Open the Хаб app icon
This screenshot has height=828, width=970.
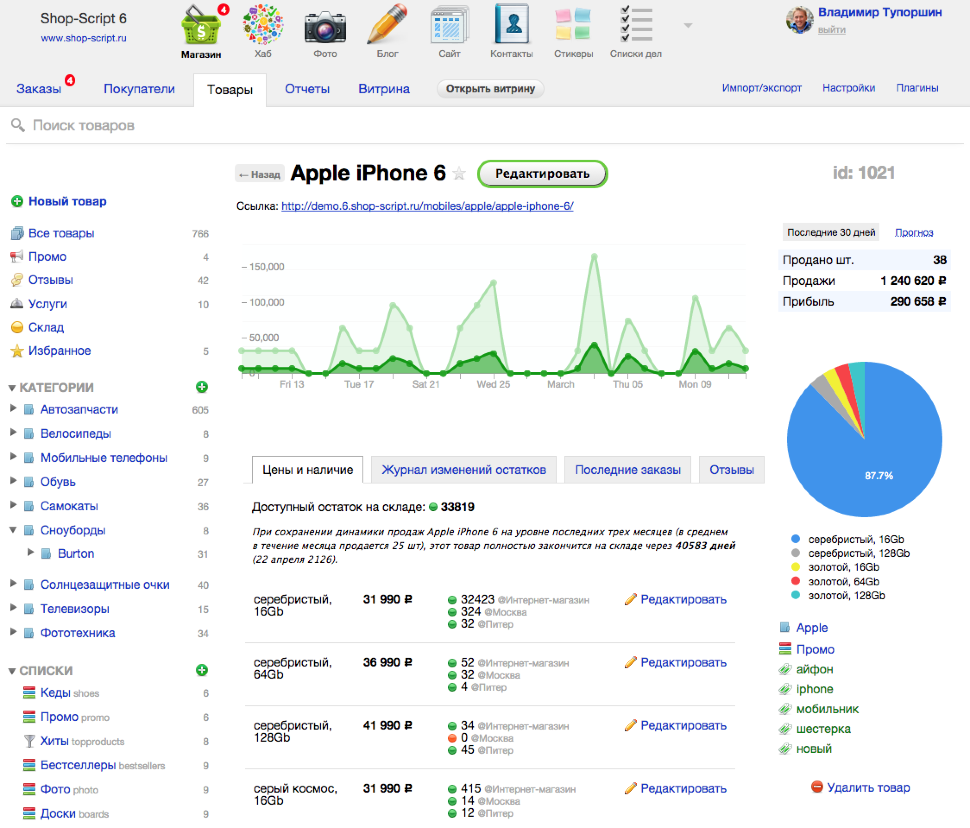(x=263, y=31)
